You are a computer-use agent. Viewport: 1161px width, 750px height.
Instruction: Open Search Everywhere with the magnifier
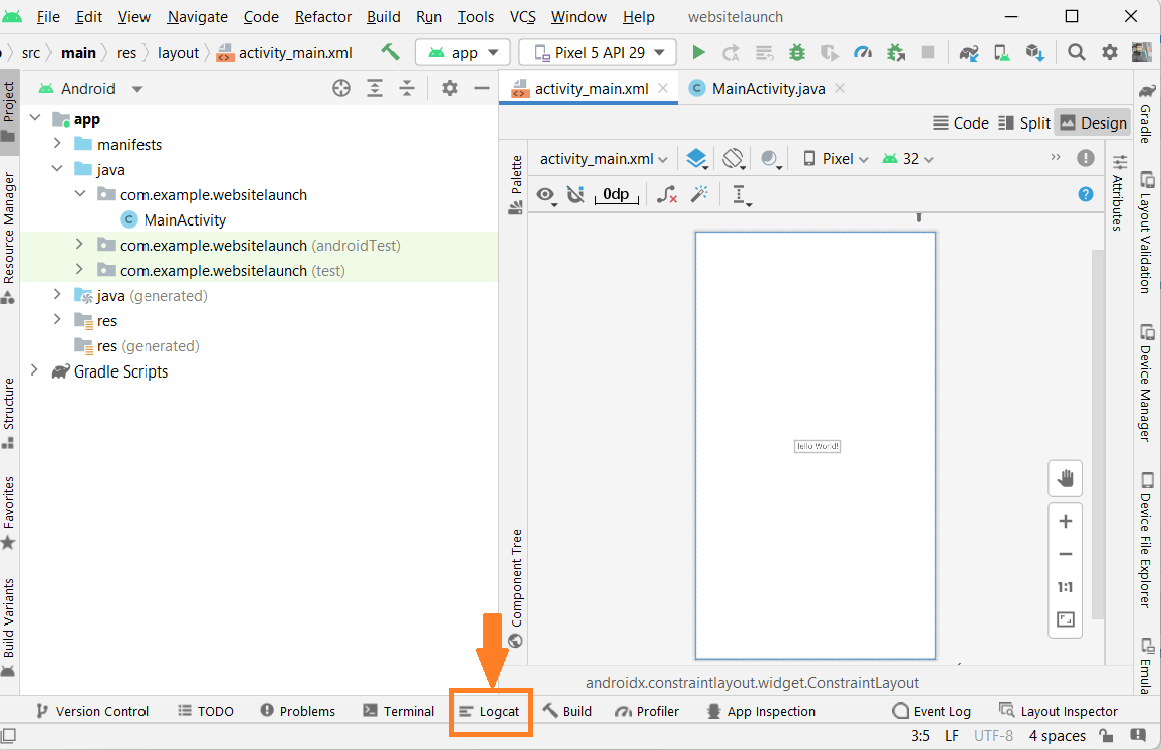click(1077, 52)
